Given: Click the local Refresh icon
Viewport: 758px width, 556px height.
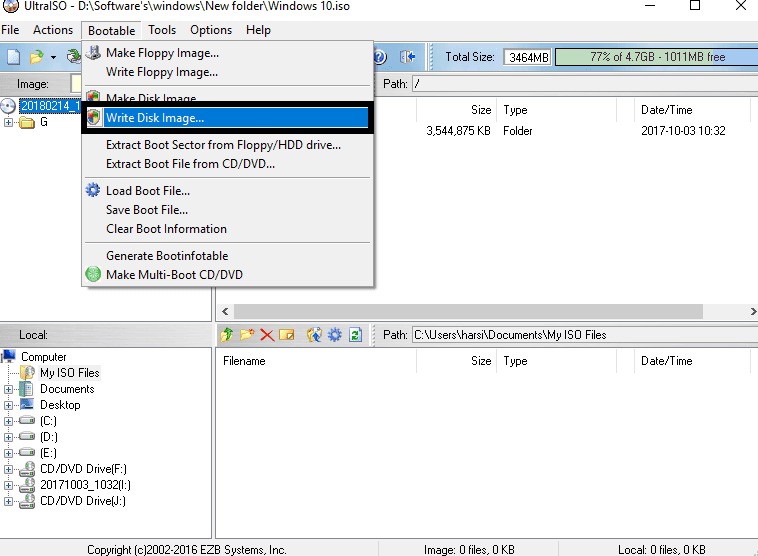Looking at the screenshot, I should [x=355, y=335].
